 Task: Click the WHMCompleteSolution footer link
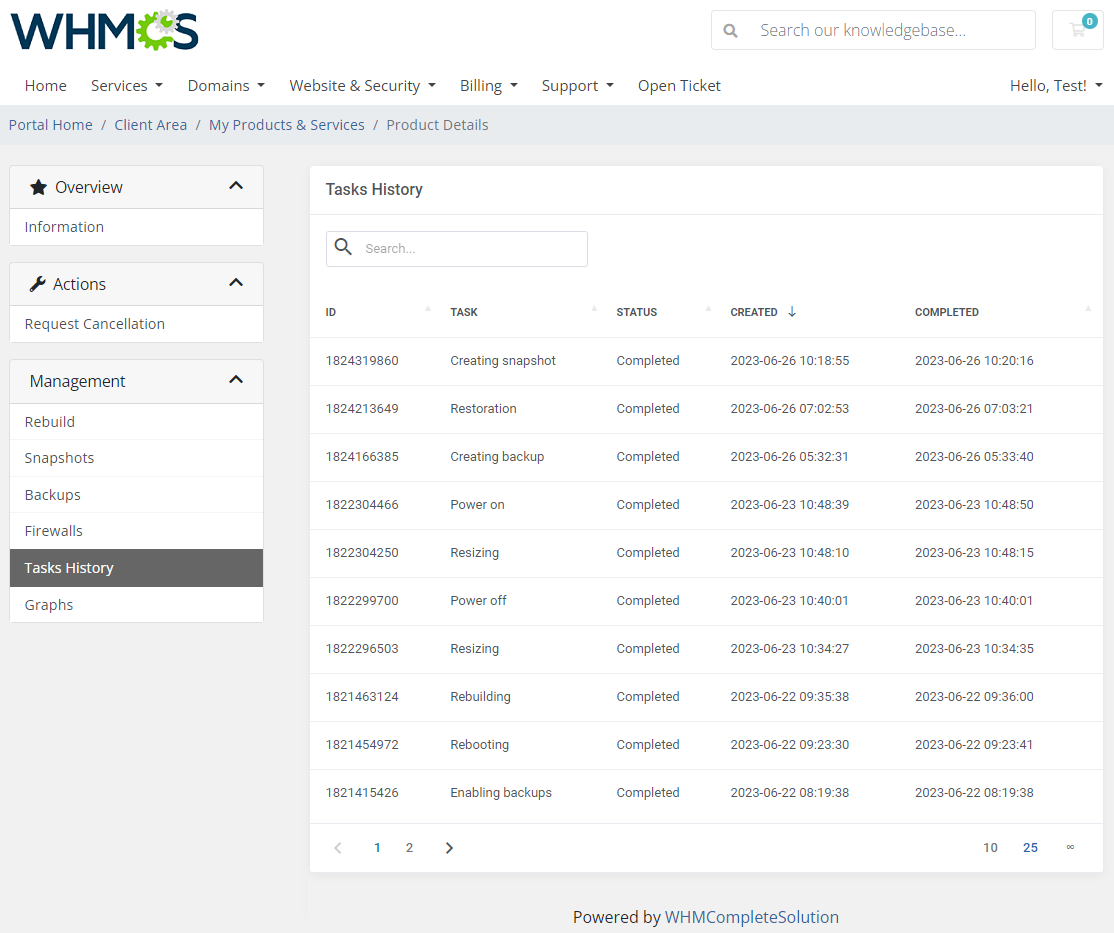[x=752, y=917]
